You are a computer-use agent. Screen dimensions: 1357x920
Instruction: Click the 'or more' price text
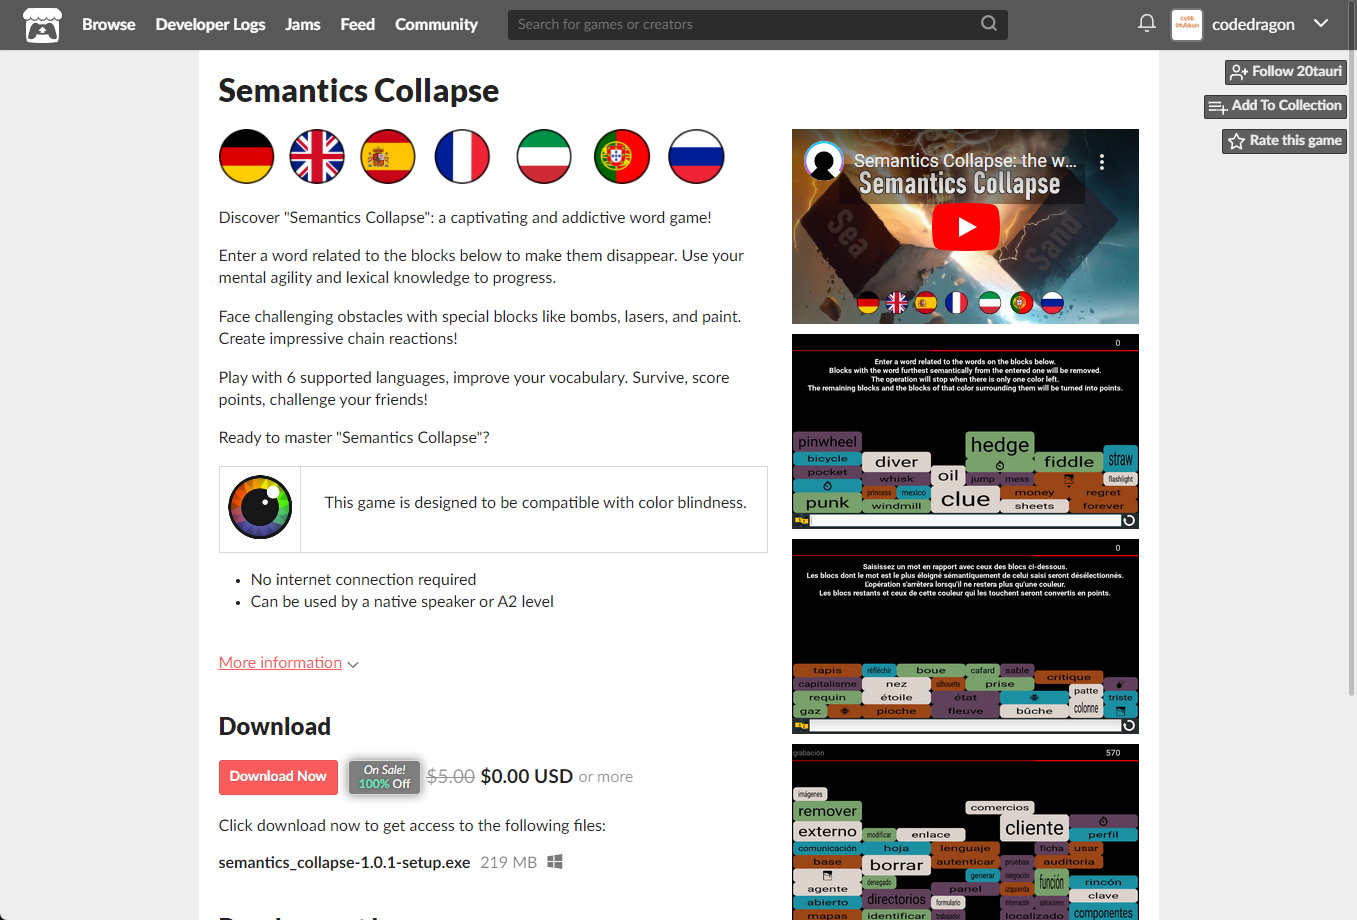(x=606, y=777)
